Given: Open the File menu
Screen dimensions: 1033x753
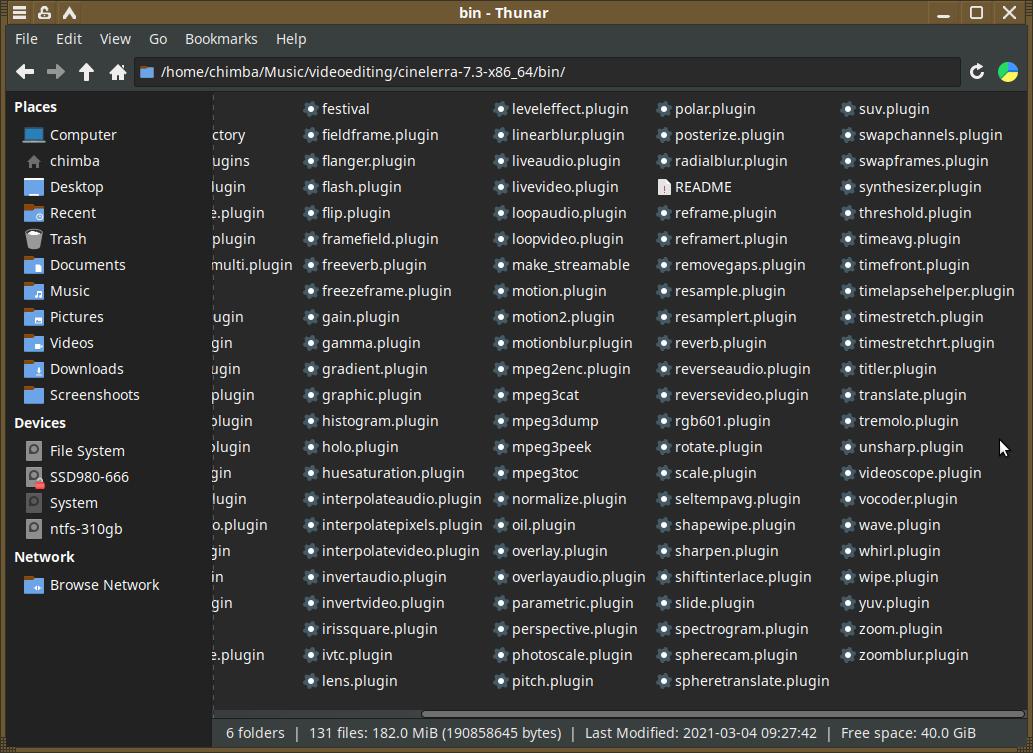Looking at the screenshot, I should tap(26, 39).
